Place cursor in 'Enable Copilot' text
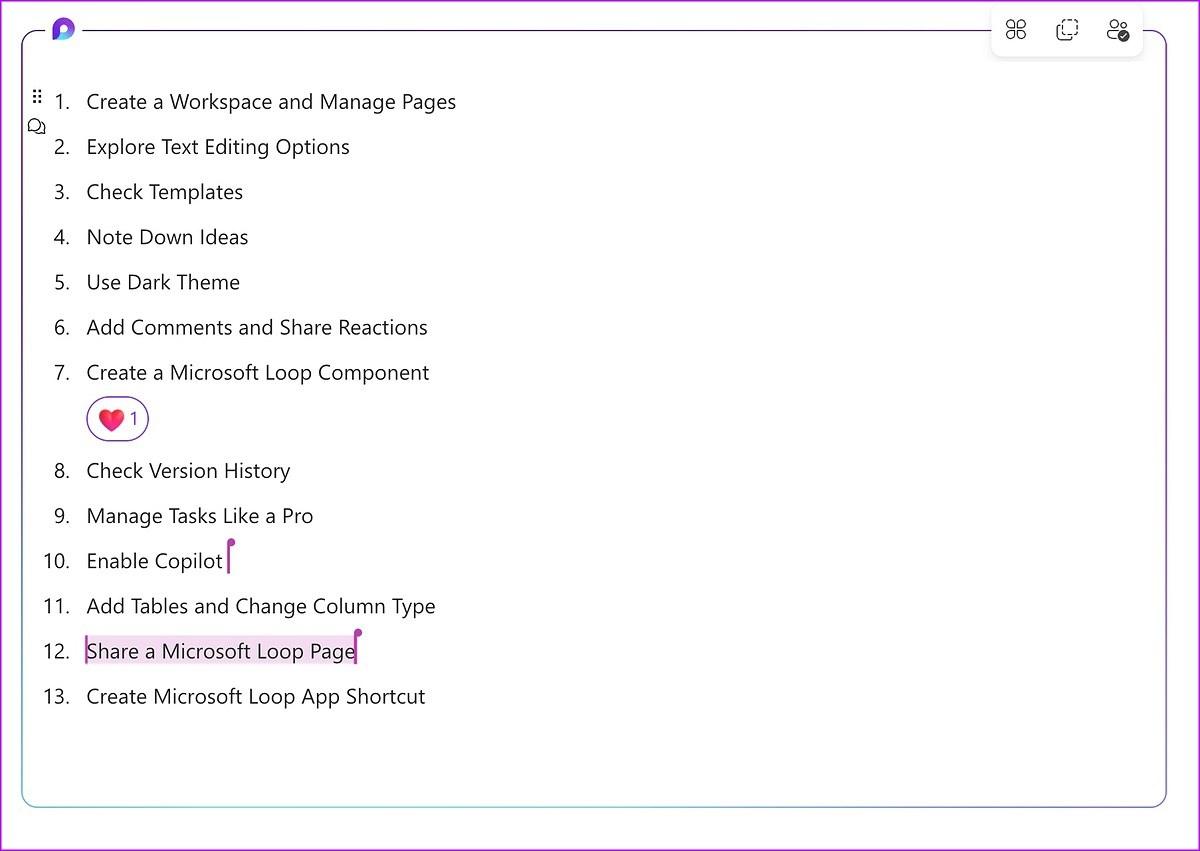1200x851 pixels. tap(155, 561)
